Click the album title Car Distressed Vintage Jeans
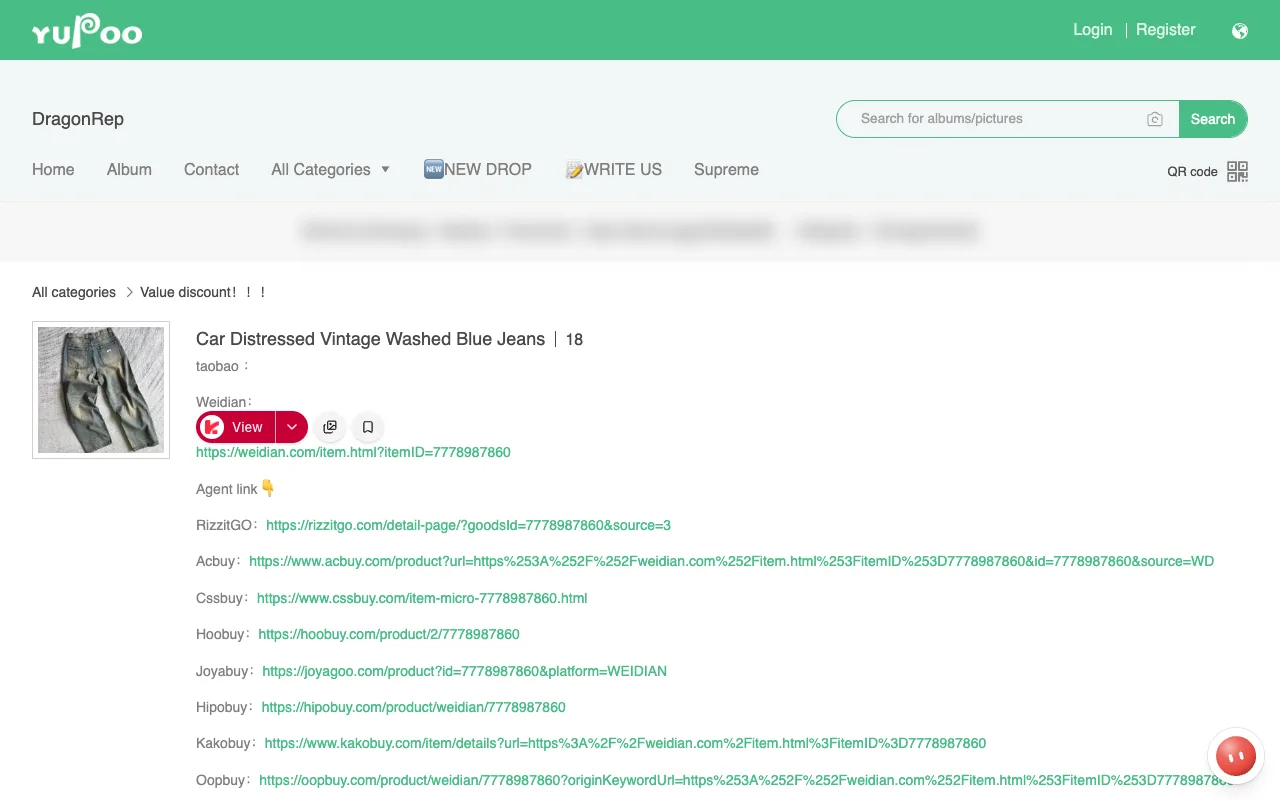This screenshot has width=1280, height=800. pos(370,339)
